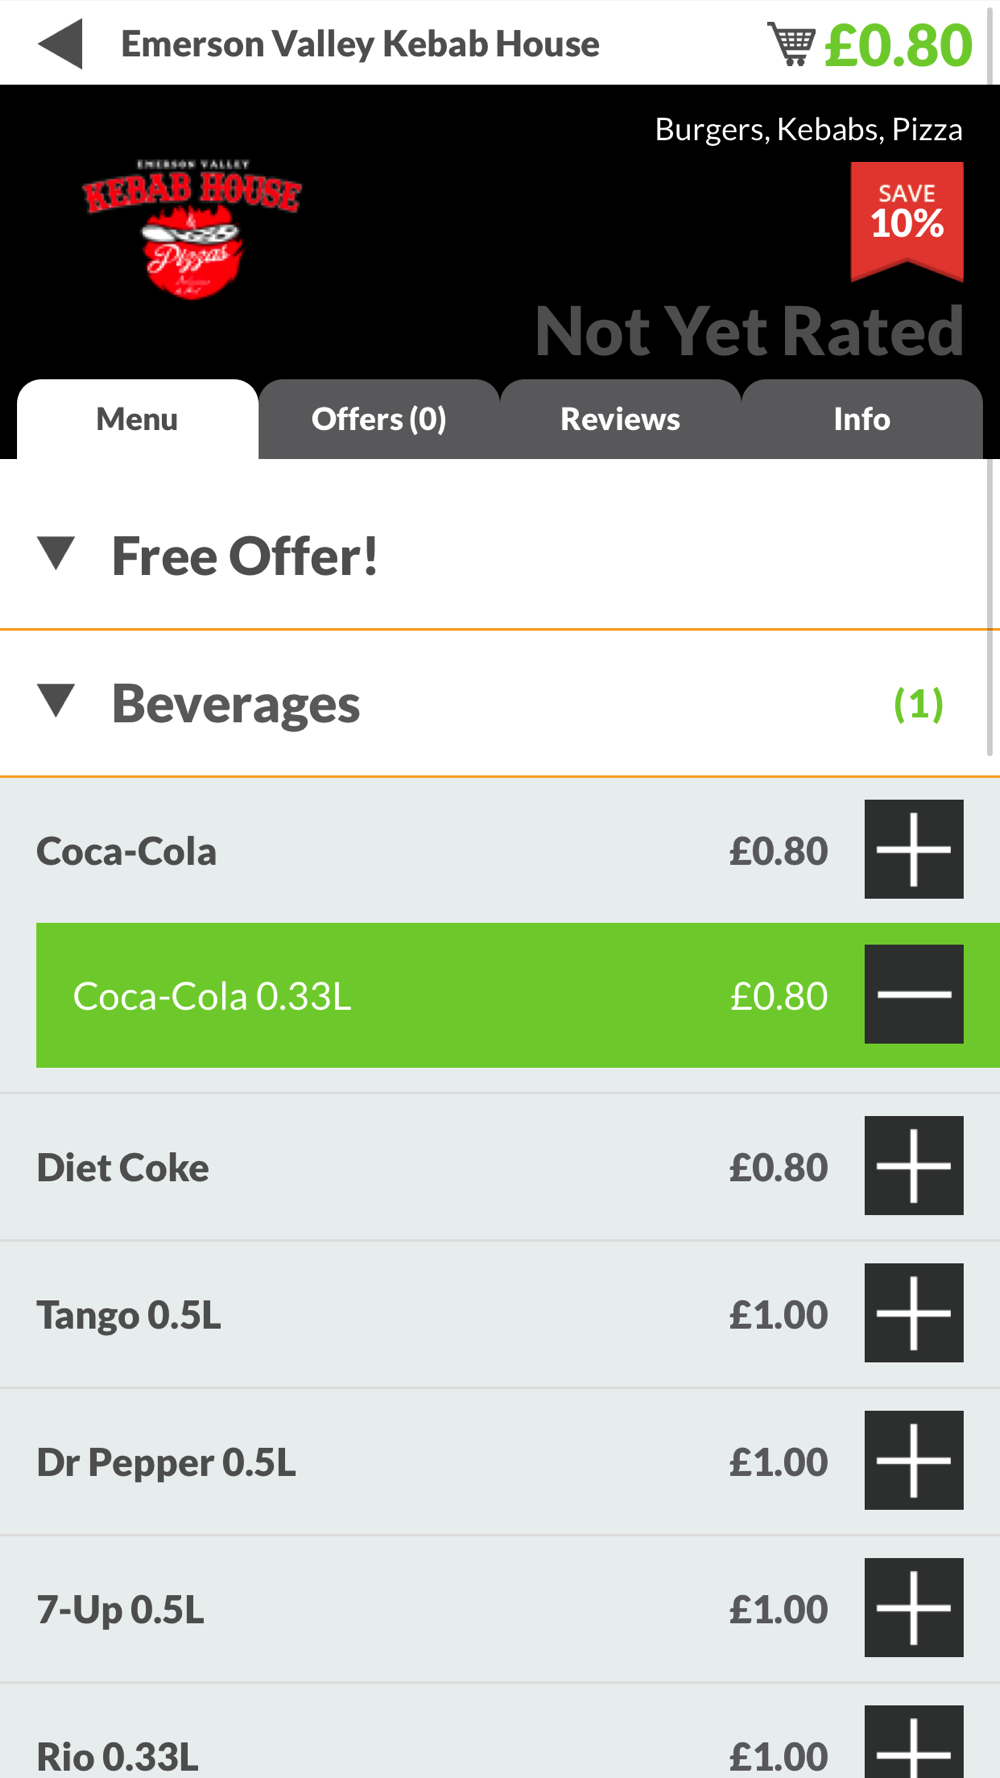The width and height of the screenshot is (1000, 1778).
Task: Add 7-Up 0.5L with plus icon
Action: (x=913, y=1607)
